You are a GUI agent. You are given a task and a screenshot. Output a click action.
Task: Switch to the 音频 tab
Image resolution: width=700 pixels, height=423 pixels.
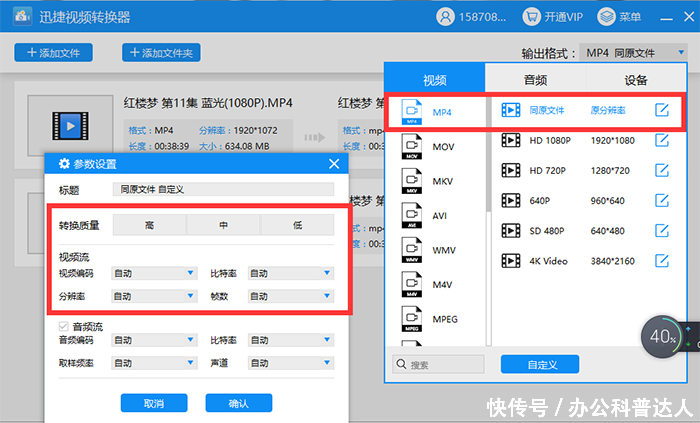click(535, 79)
